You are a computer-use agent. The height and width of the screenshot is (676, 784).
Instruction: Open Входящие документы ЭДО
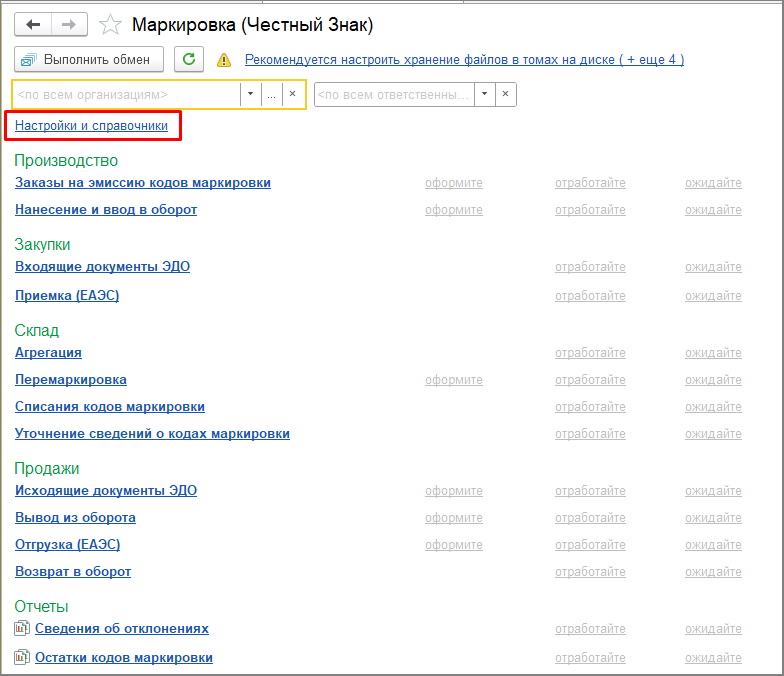(x=102, y=266)
